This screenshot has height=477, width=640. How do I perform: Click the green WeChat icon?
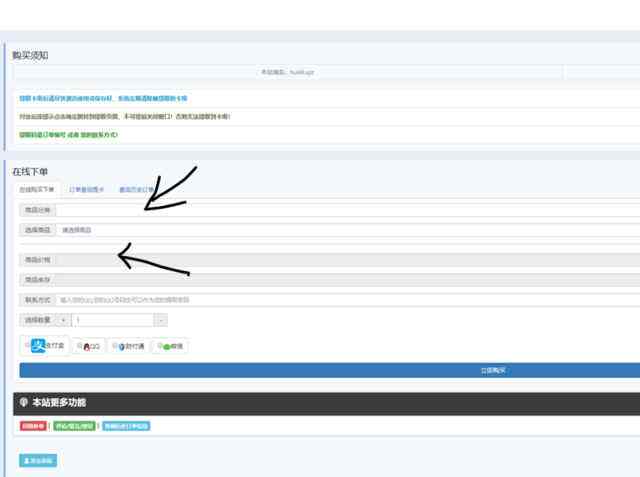tap(167, 347)
